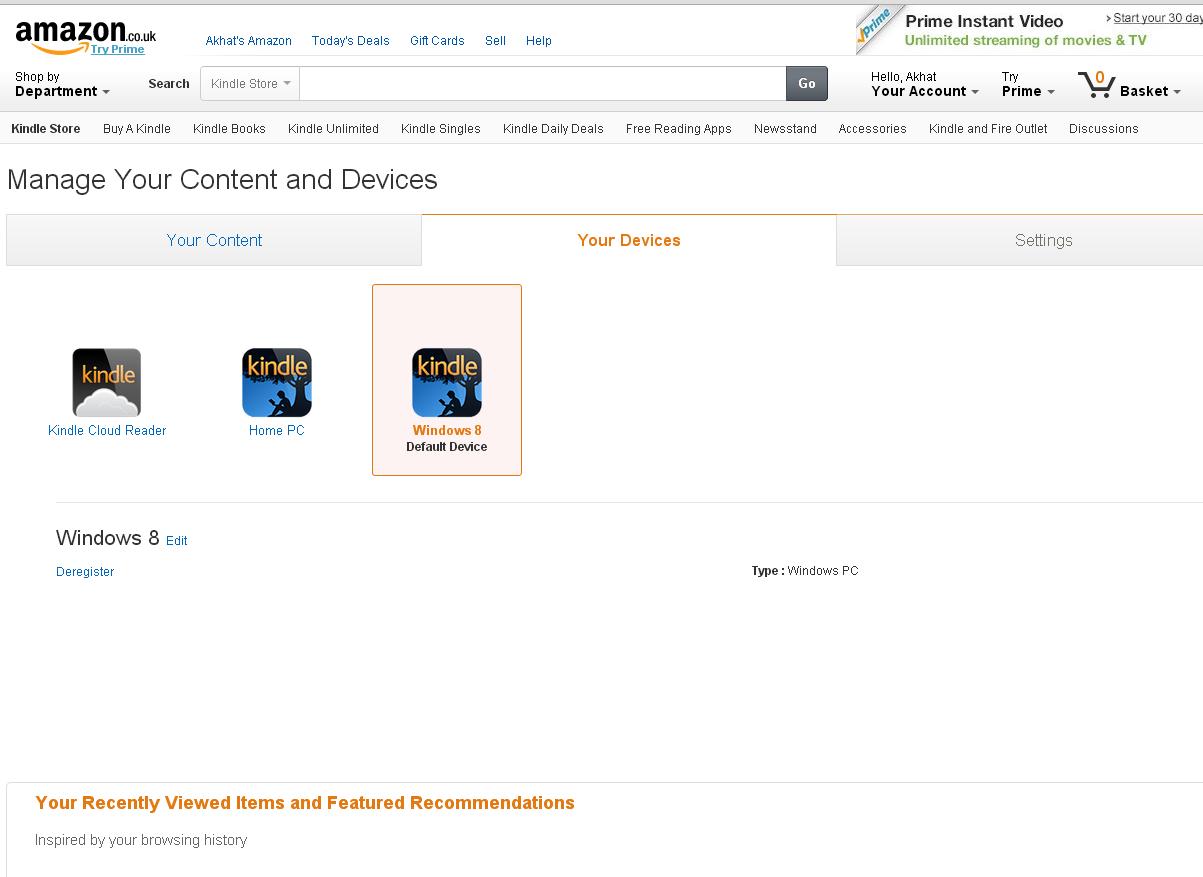Open the Discussions navigation item

click(x=1104, y=129)
